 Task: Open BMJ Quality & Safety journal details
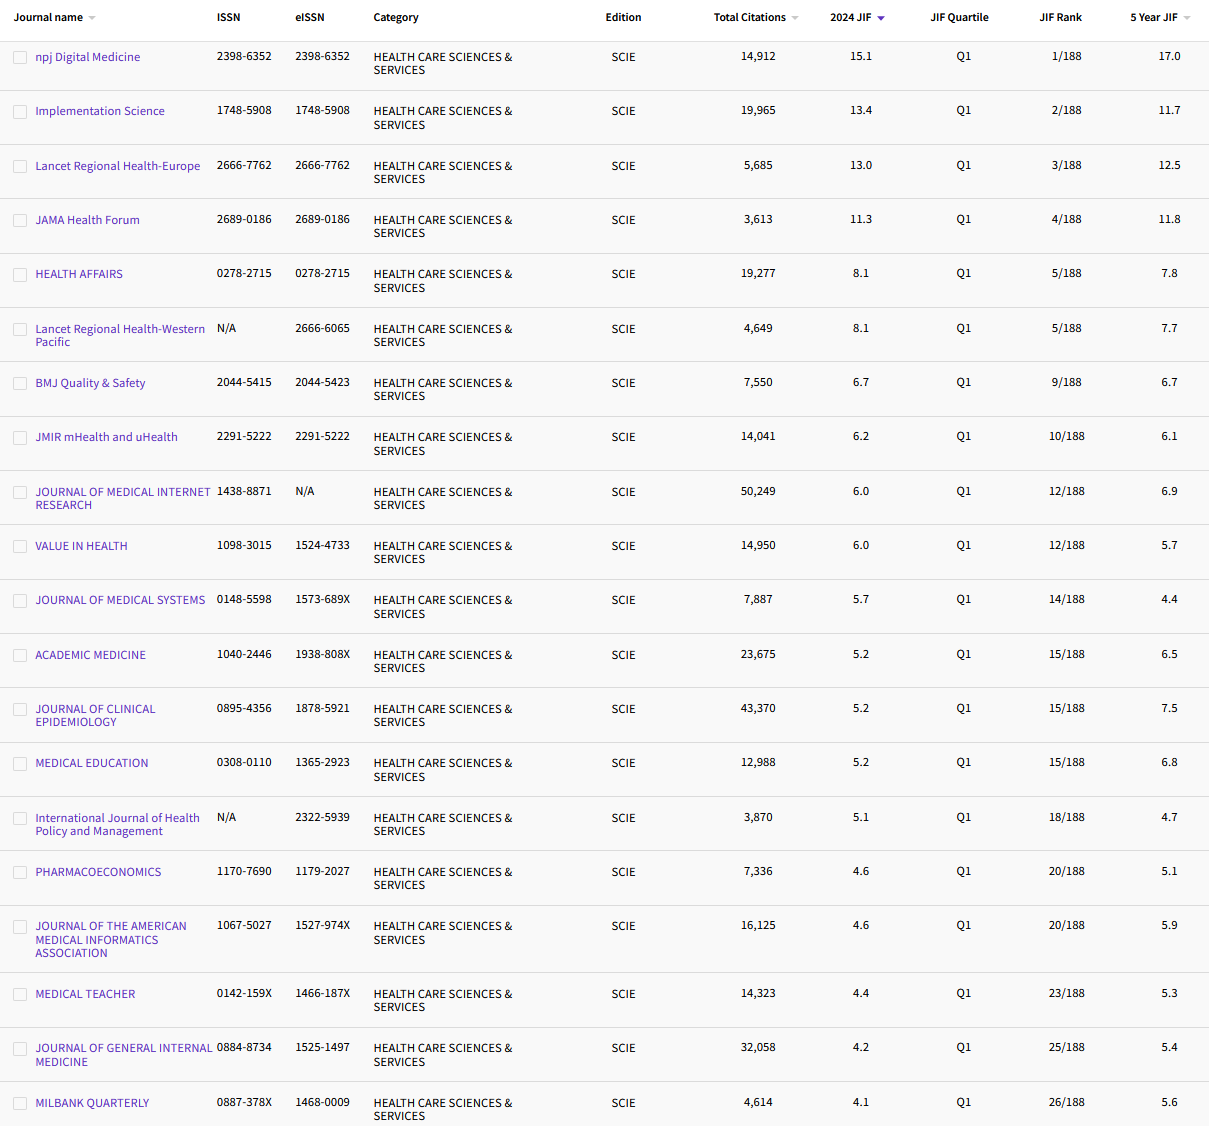[90, 383]
